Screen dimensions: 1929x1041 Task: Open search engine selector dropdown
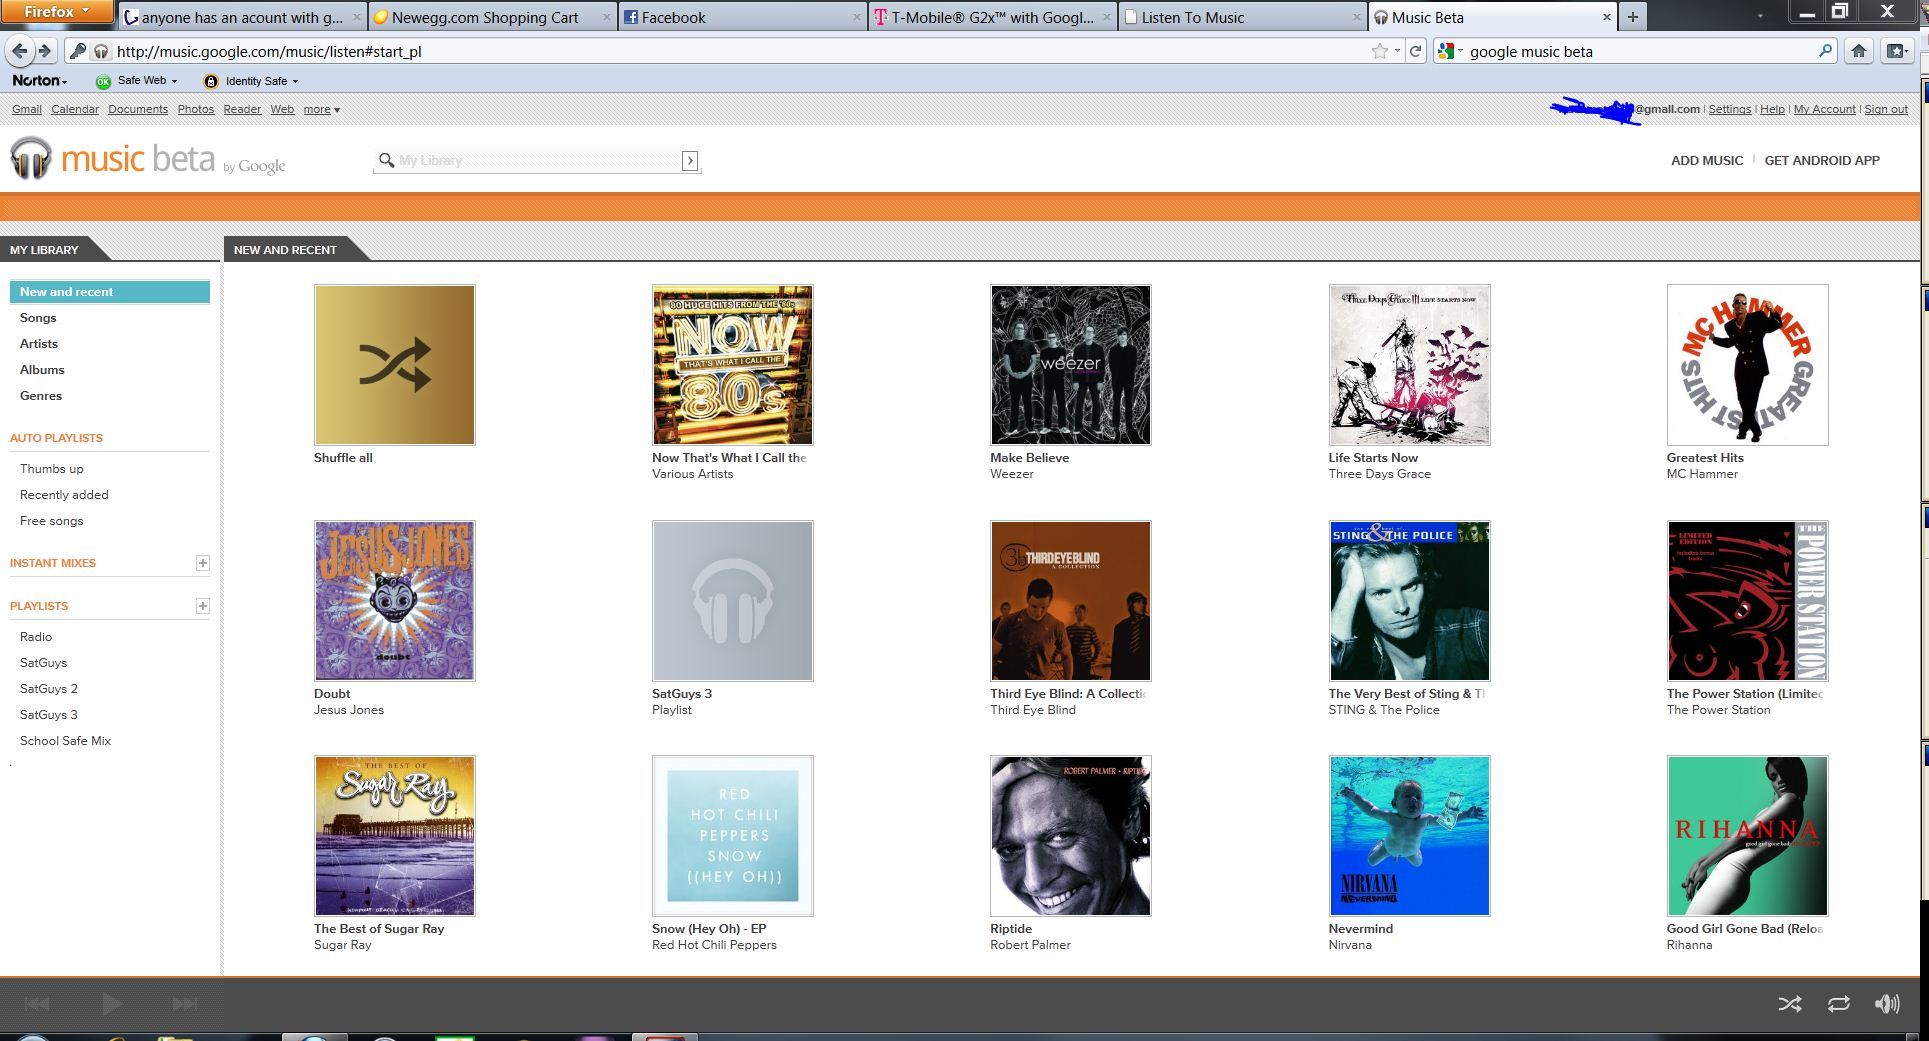click(1449, 51)
